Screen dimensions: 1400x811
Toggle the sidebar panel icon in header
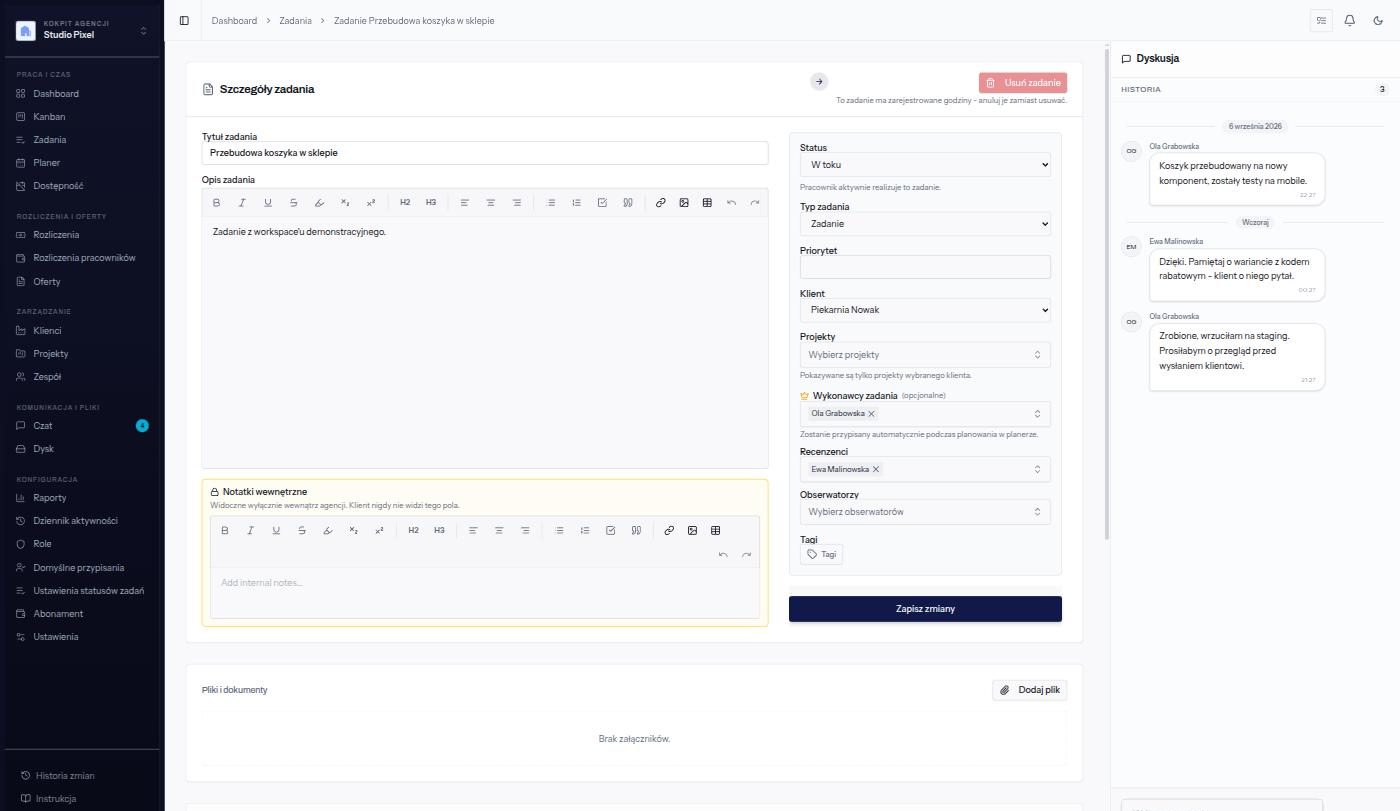point(184,20)
